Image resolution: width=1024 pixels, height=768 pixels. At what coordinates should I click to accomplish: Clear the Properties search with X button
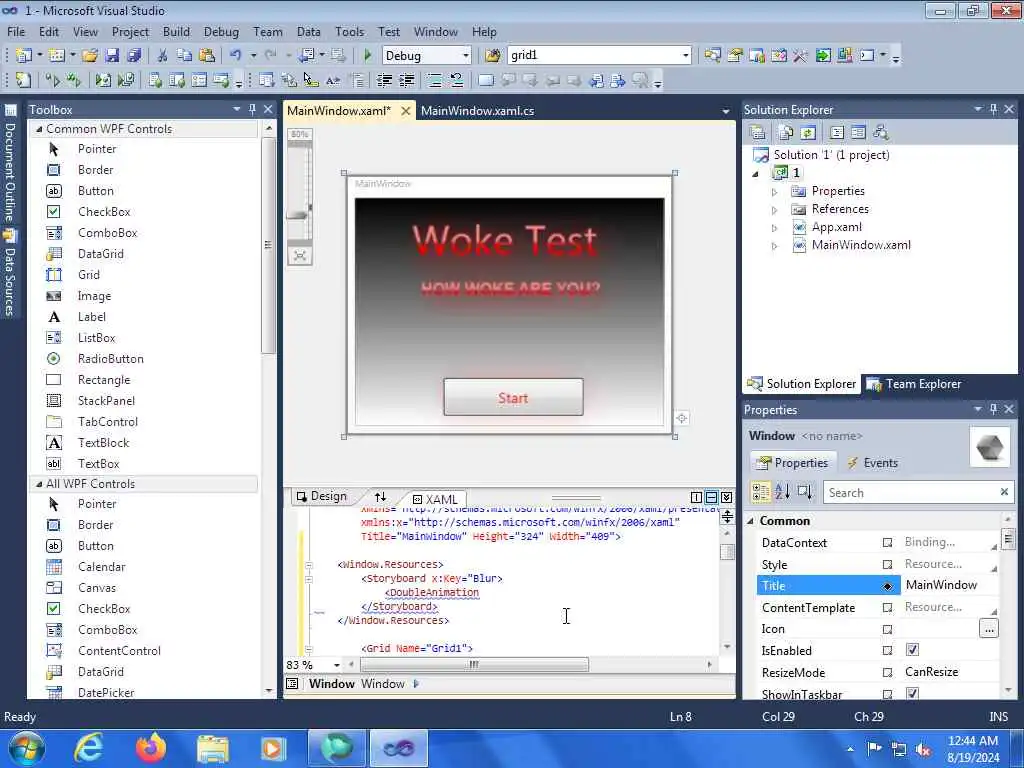[x=1004, y=492]
